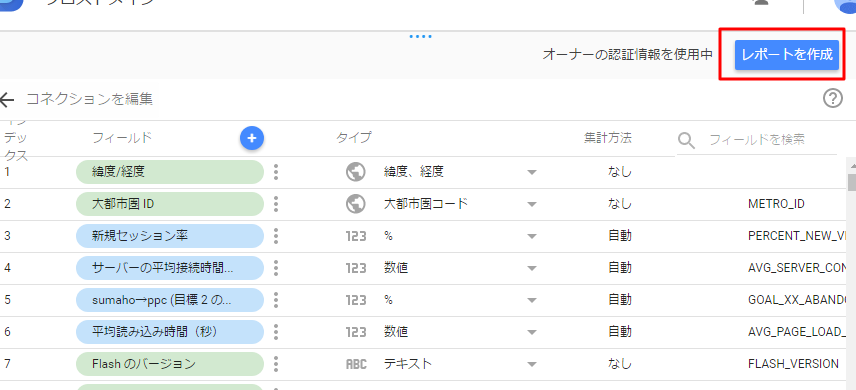Click the blue dots panel handle at top
Viewport: 856px width, 390px height.
[x=420, y=37]
